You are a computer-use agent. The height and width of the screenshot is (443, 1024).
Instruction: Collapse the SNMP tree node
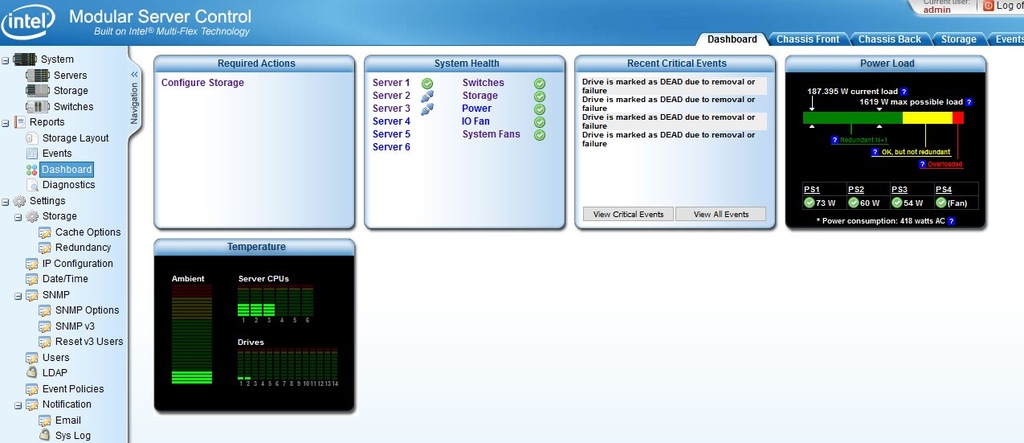tap(18, 296)
